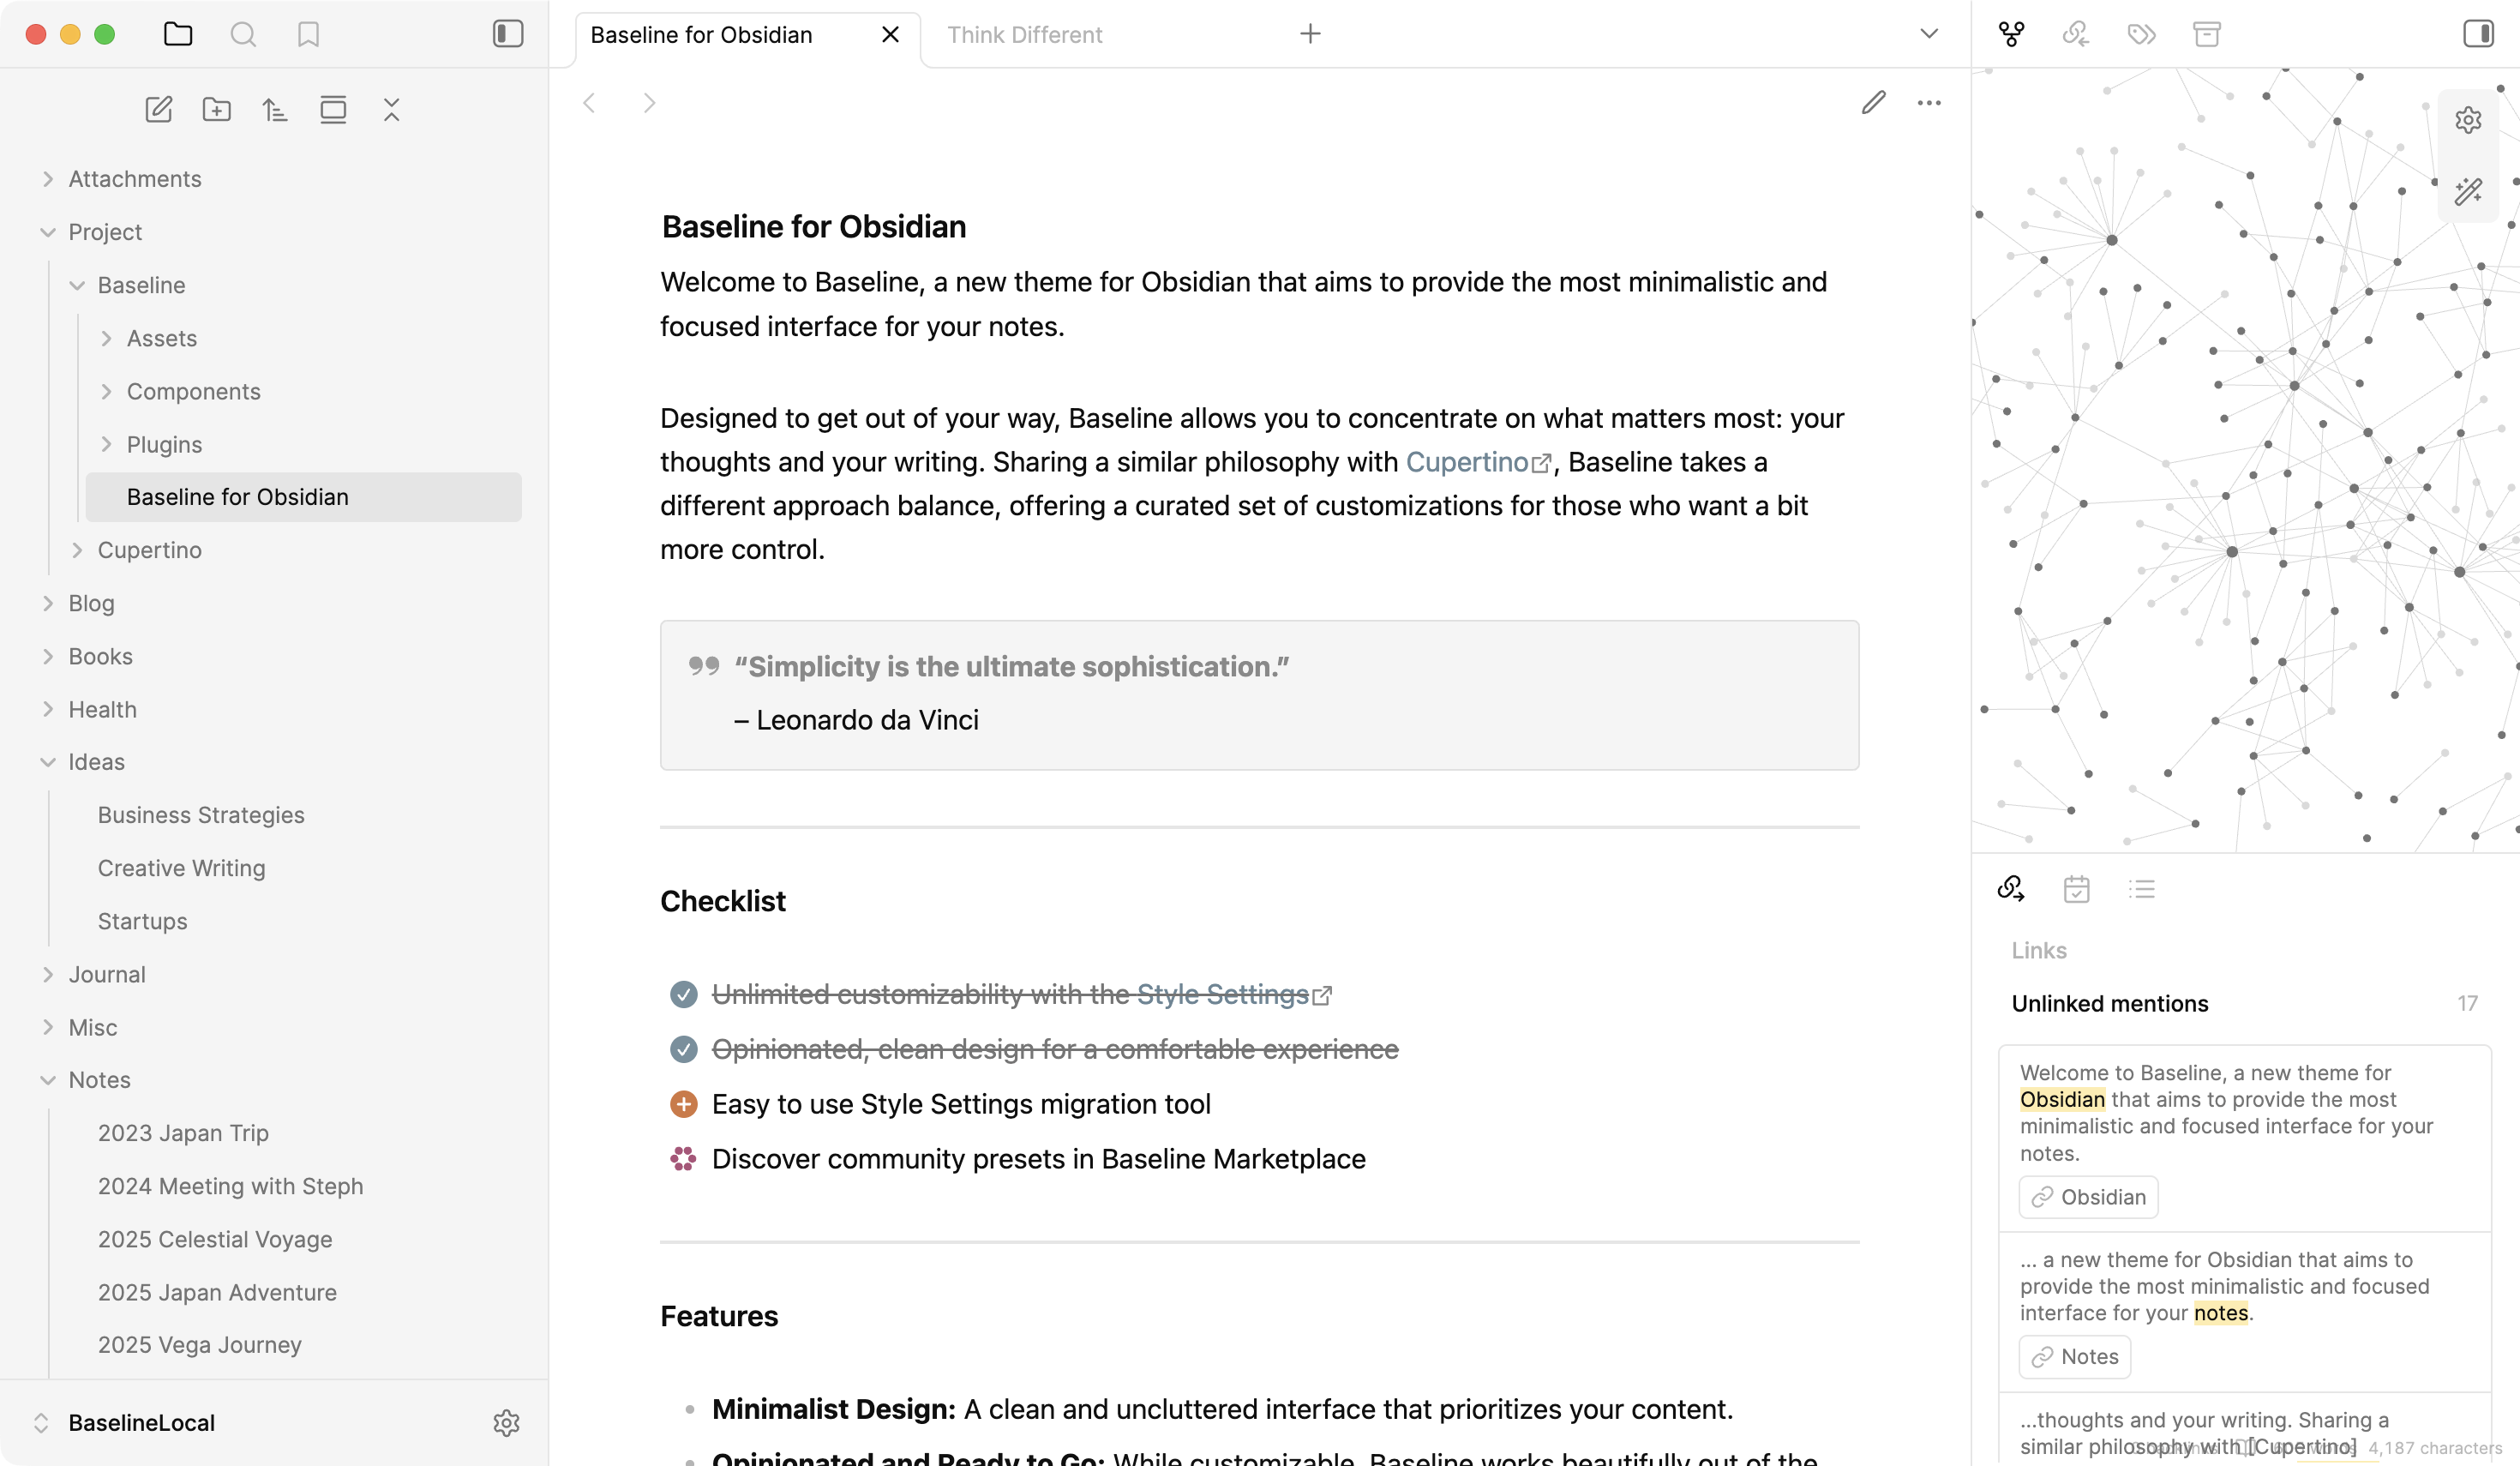Viewport: 2520px width, 1466px height.
Task: Expand the Journal folder
Action: click(x=47, y=973)
